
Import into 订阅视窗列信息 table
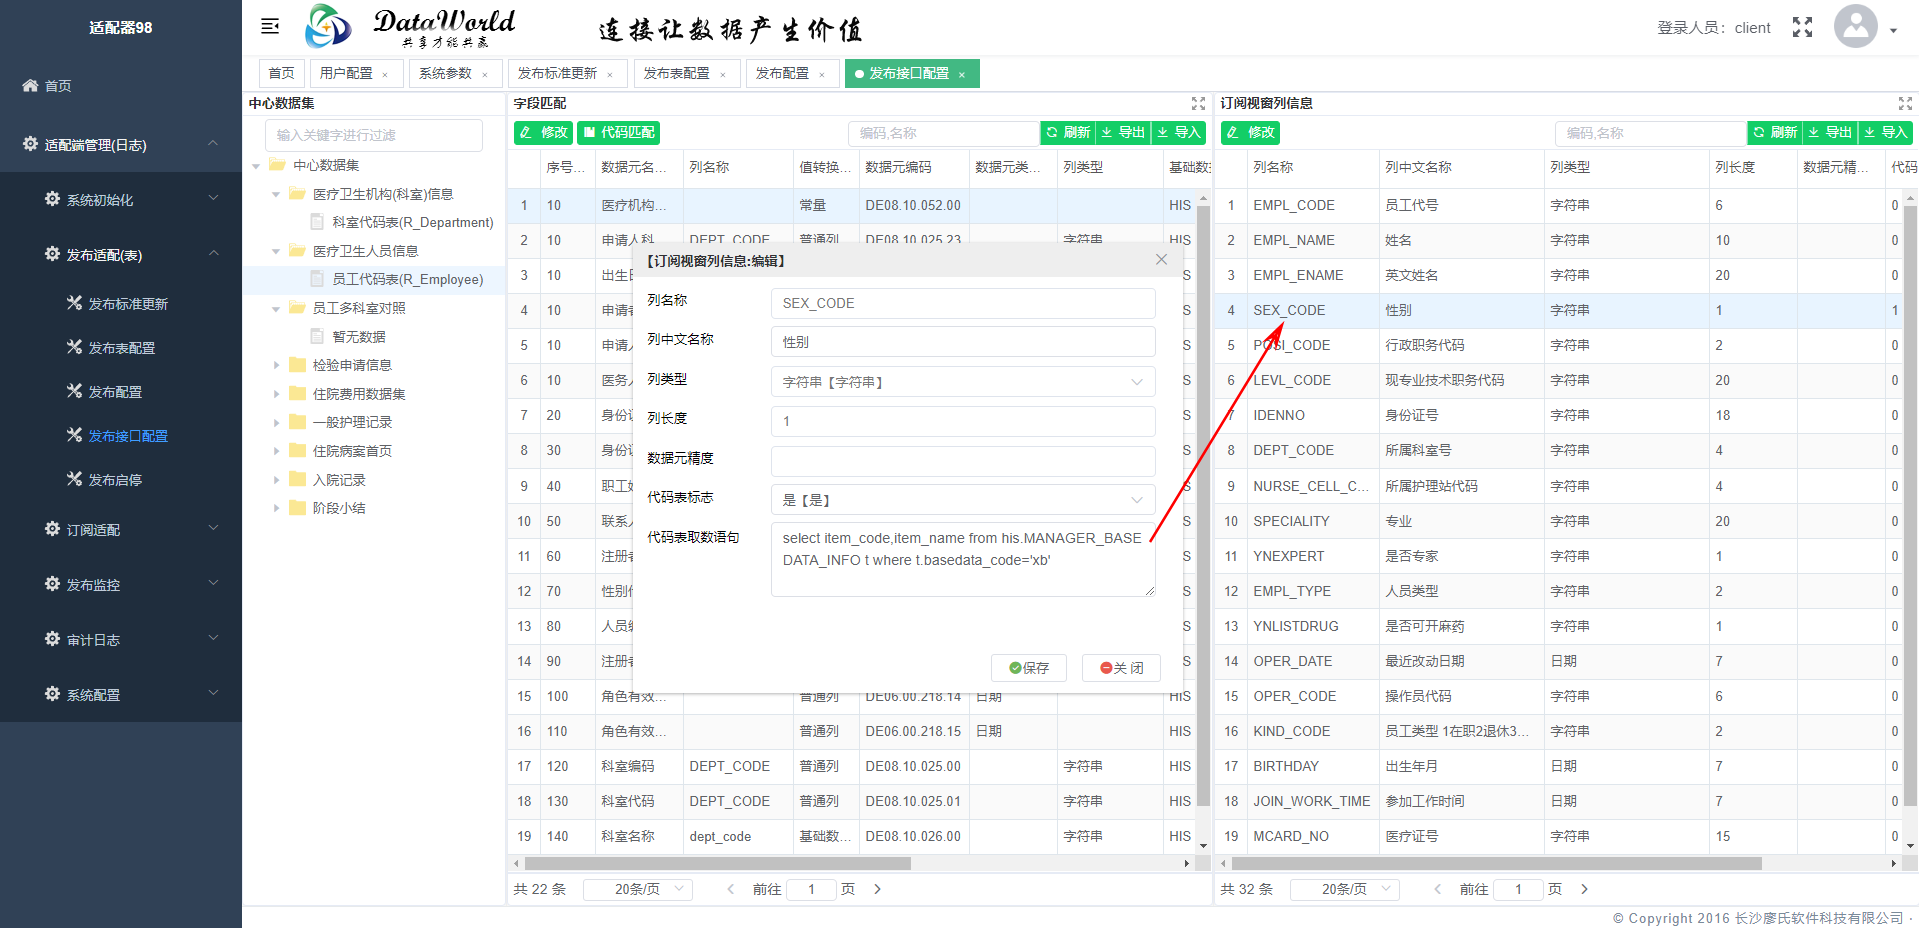click(x=1885, y=132)
